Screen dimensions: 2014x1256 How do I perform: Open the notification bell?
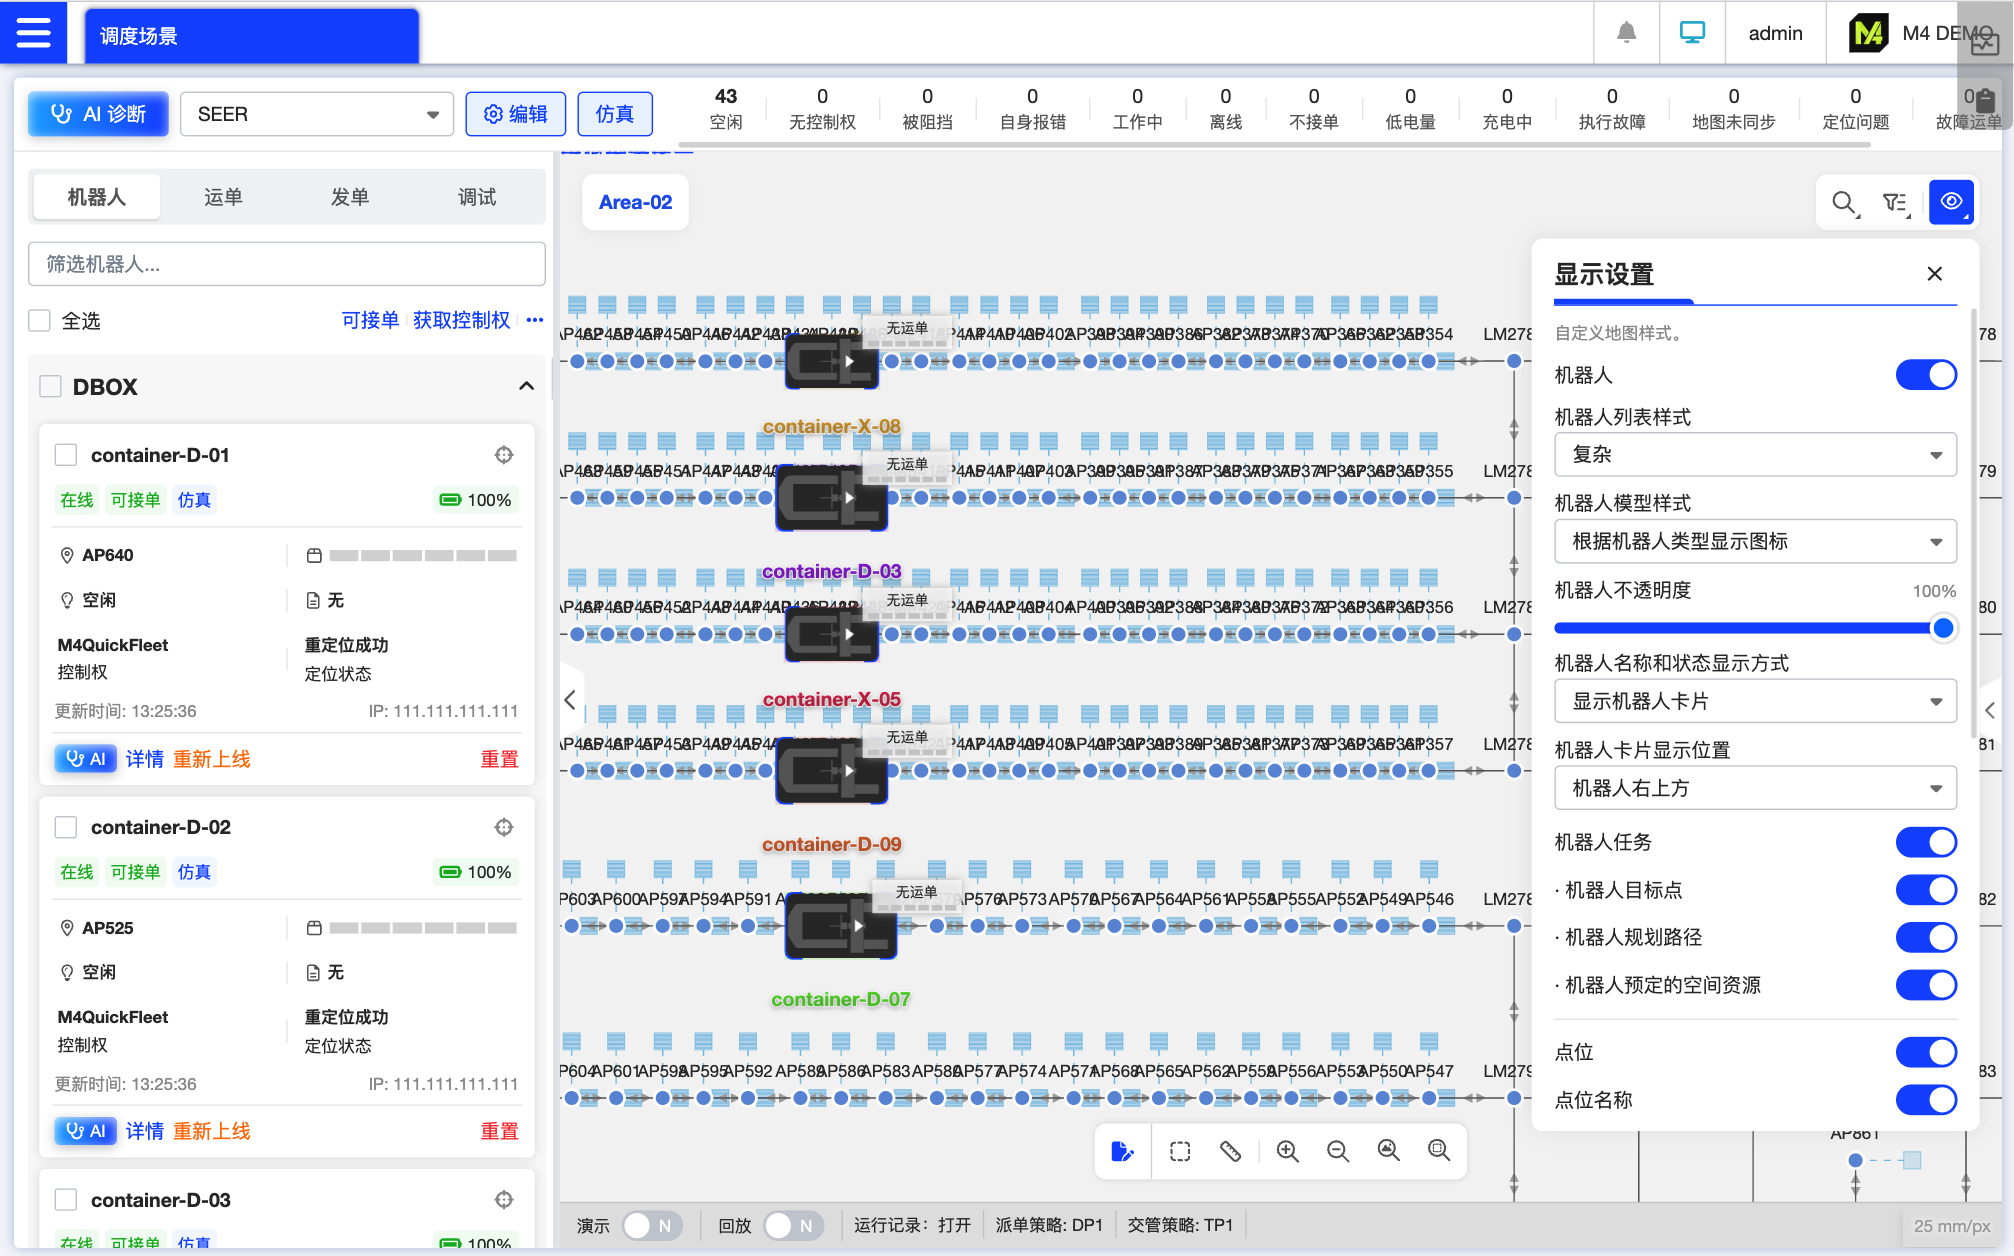click(1626, 33)
